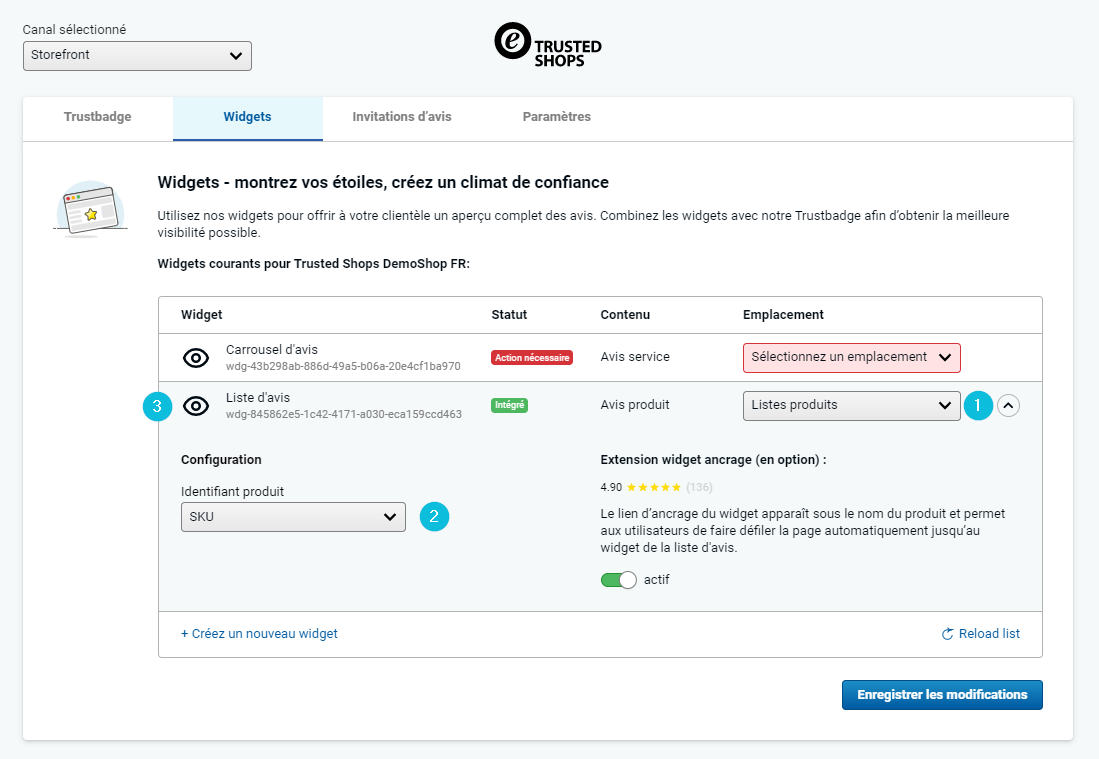
Task: Click the Trusted Shops logo
Action: point(548,46)
